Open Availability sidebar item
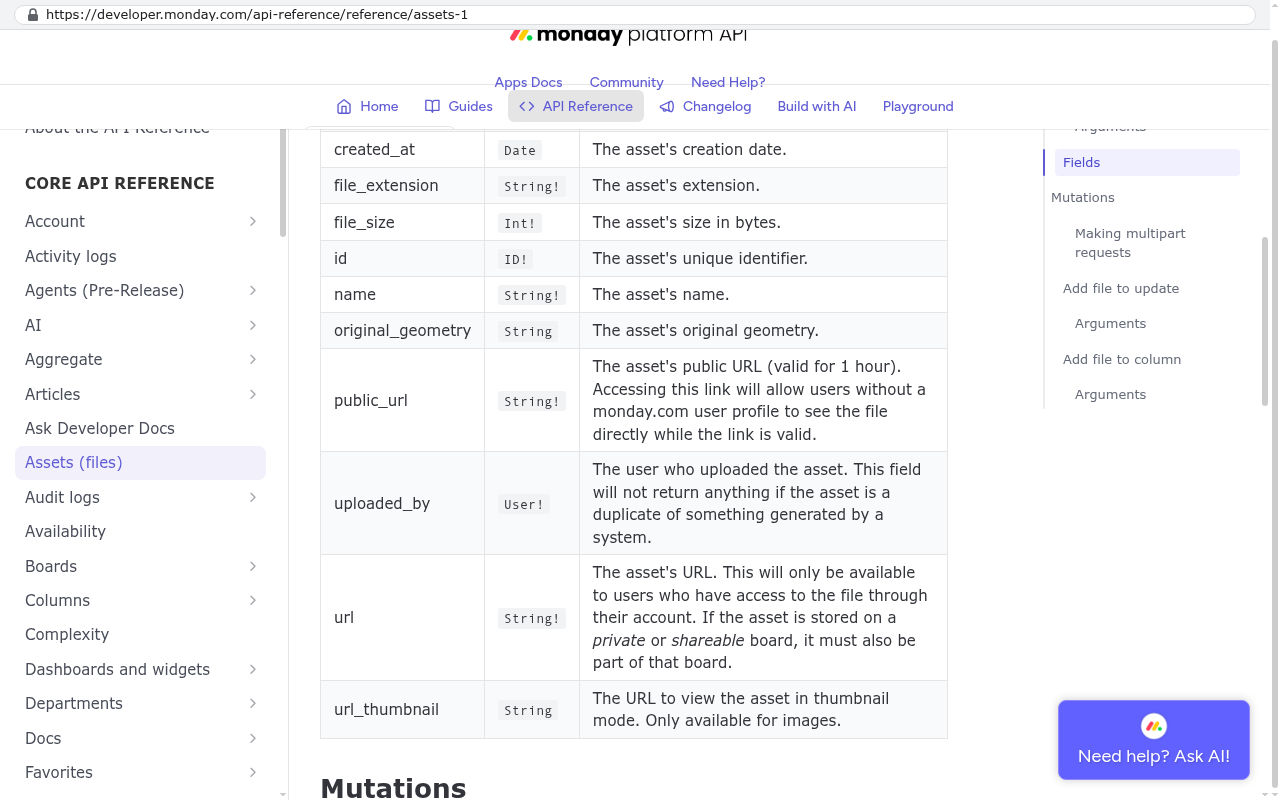 (x=140, y=531)
